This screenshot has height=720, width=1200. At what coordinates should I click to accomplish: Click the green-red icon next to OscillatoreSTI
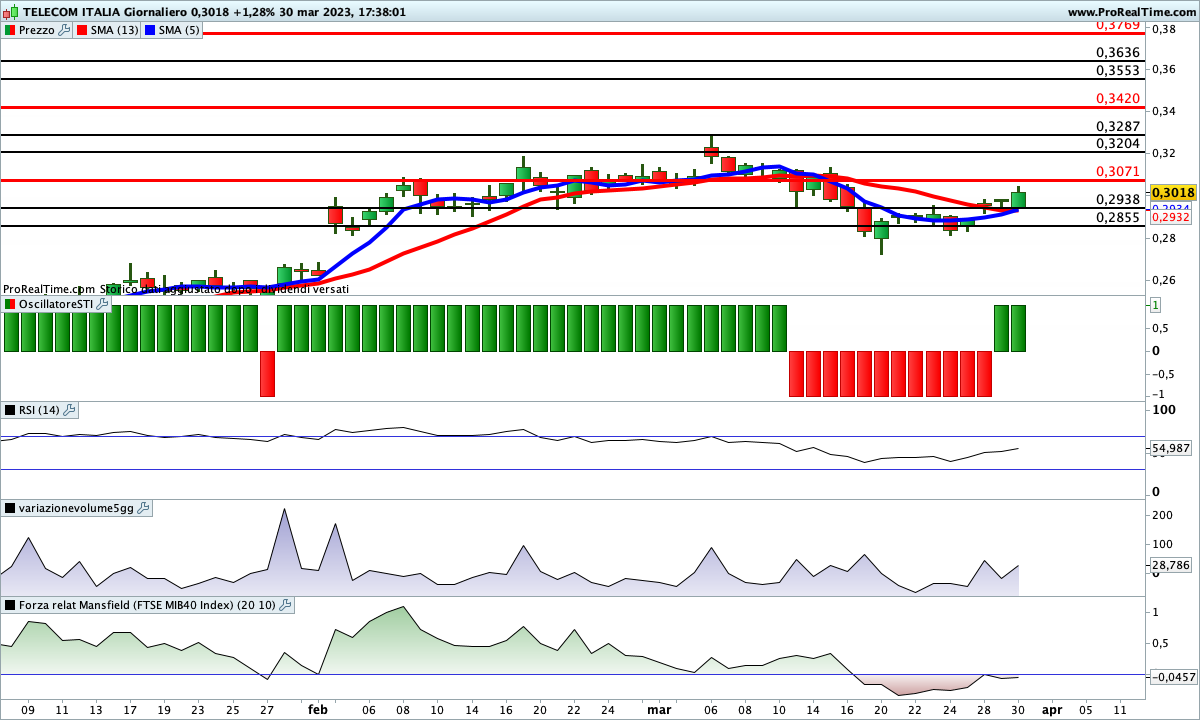click(x=10, y=304)
